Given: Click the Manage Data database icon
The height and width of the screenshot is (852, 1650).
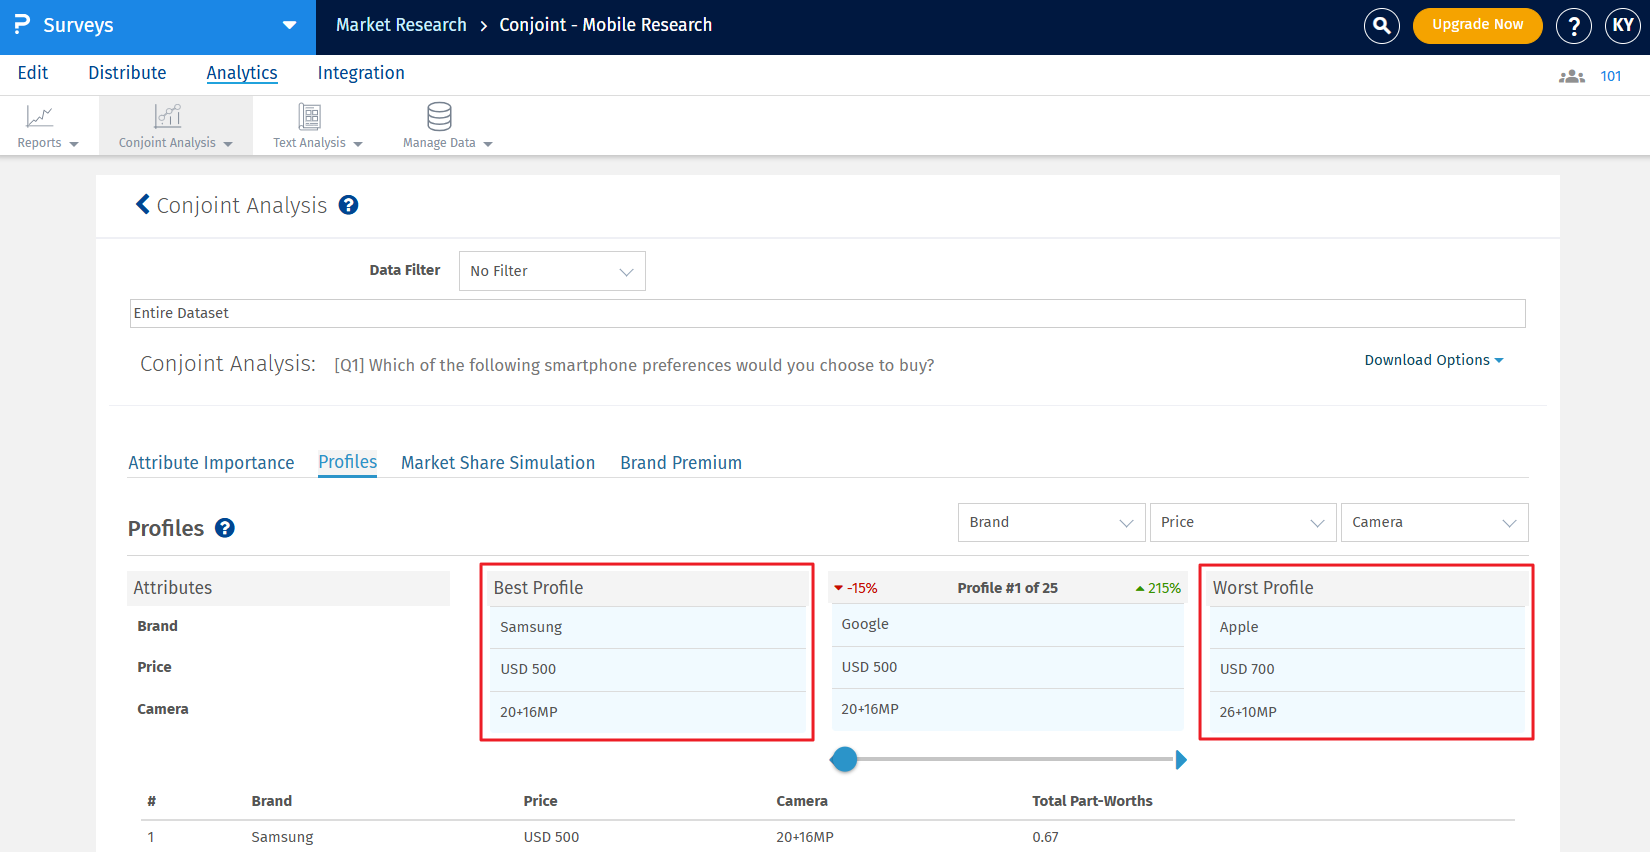Looking at the screenshot, I should [439, 116].
